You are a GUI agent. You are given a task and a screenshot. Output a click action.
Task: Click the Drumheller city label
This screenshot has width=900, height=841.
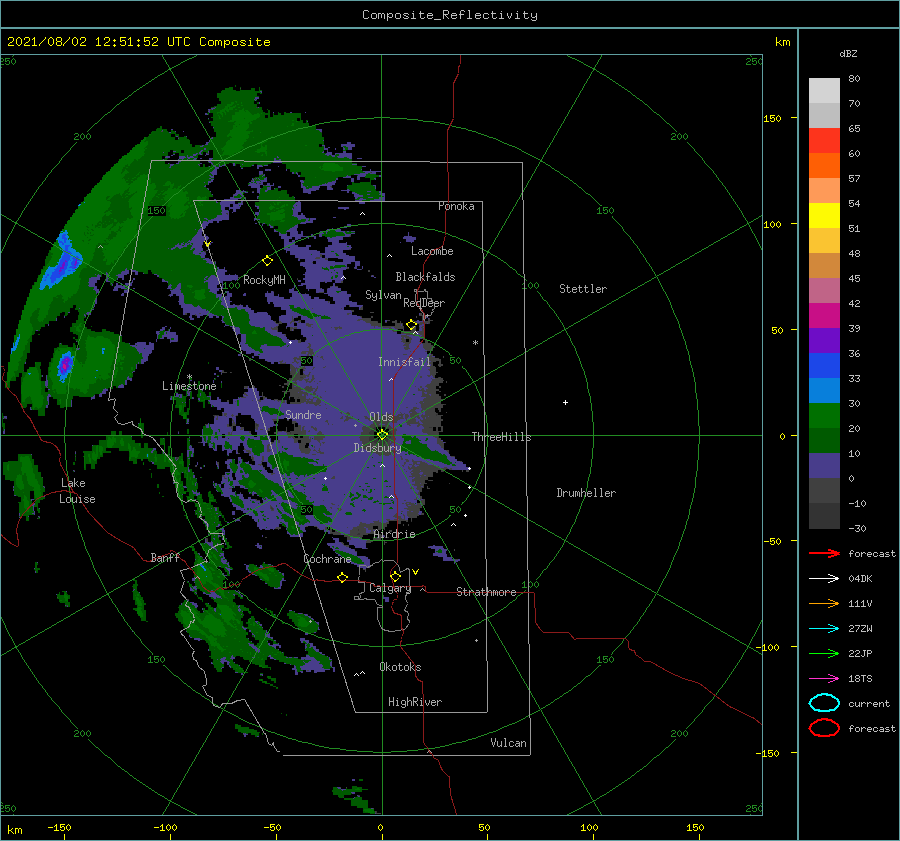coord(585,493)
